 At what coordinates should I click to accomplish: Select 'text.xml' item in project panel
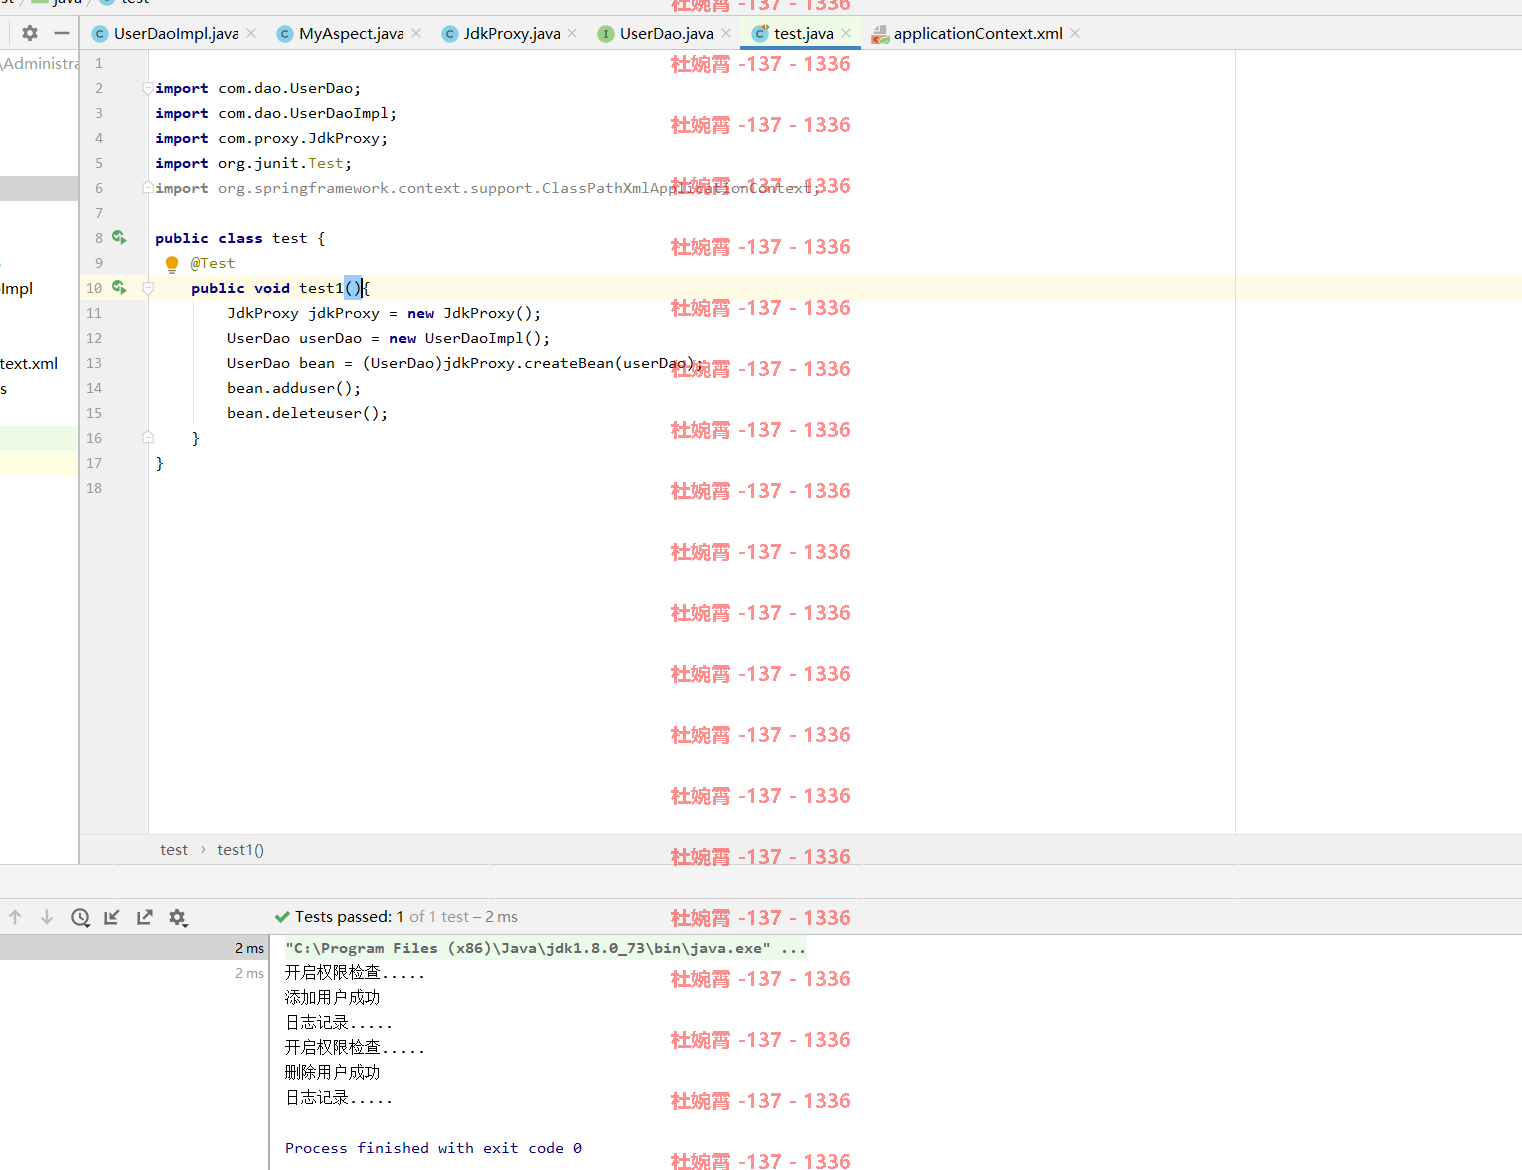pyautogui.click(x=29, y=363)
